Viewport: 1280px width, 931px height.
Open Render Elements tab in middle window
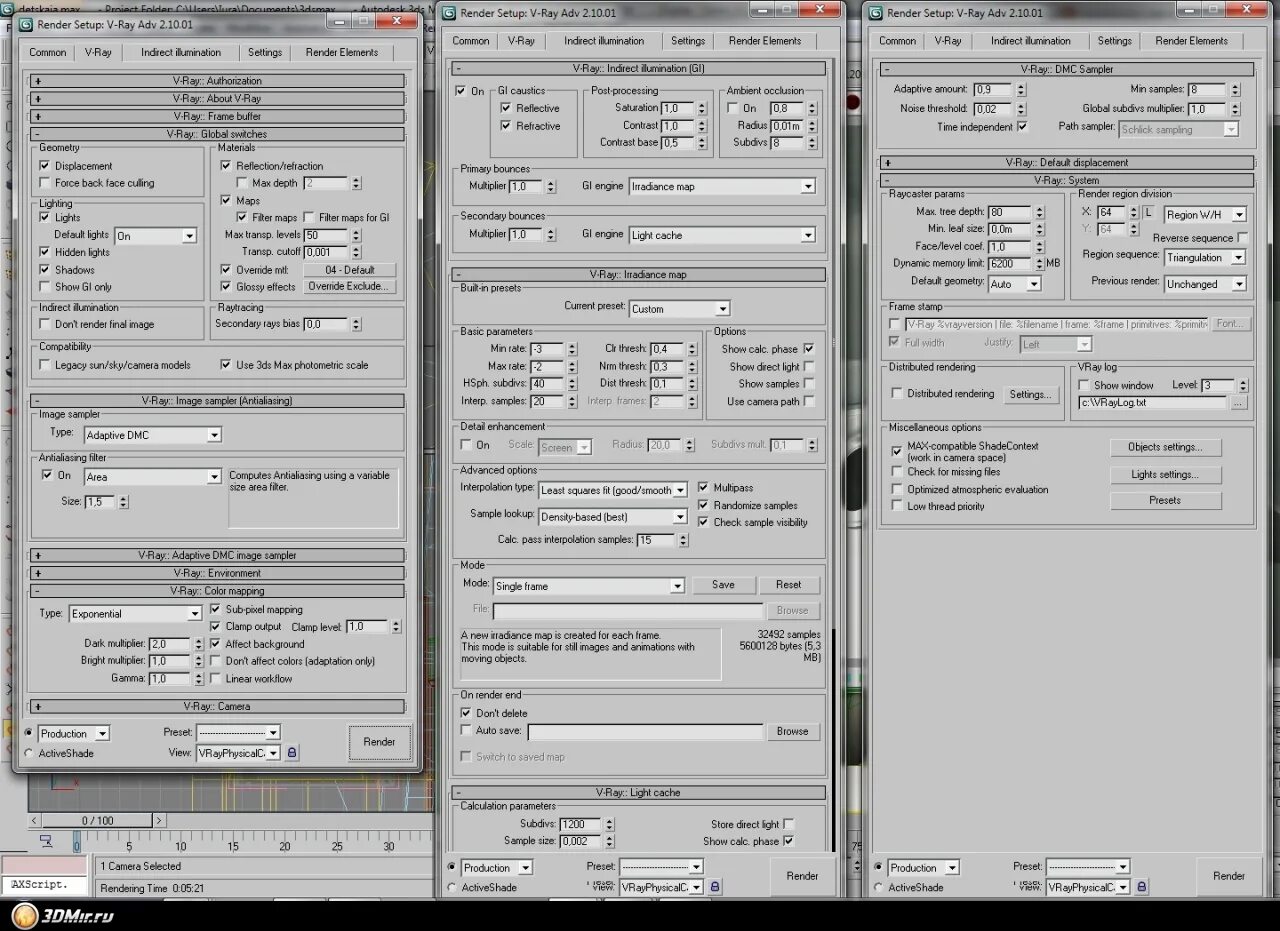point(765,41)
